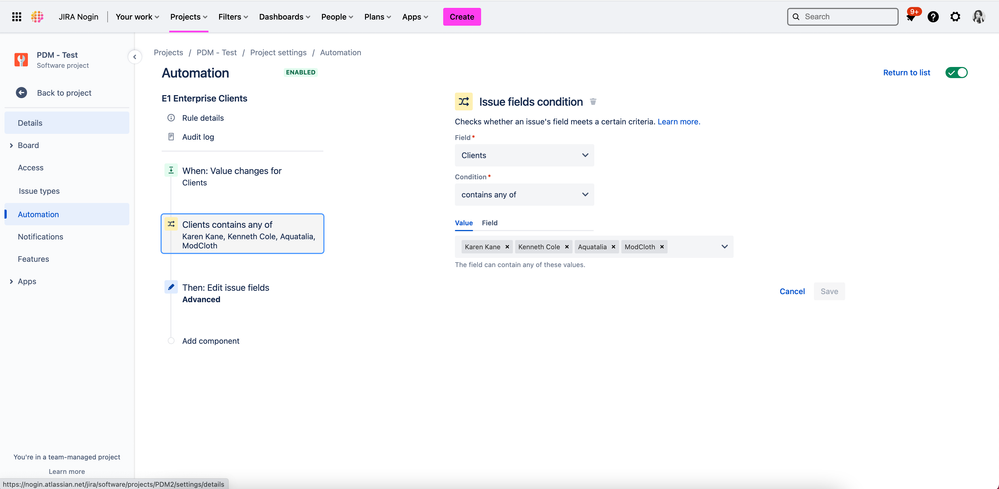999x489 pixels.
Task: Click the Search input field
Action: (x=842, y=17)
